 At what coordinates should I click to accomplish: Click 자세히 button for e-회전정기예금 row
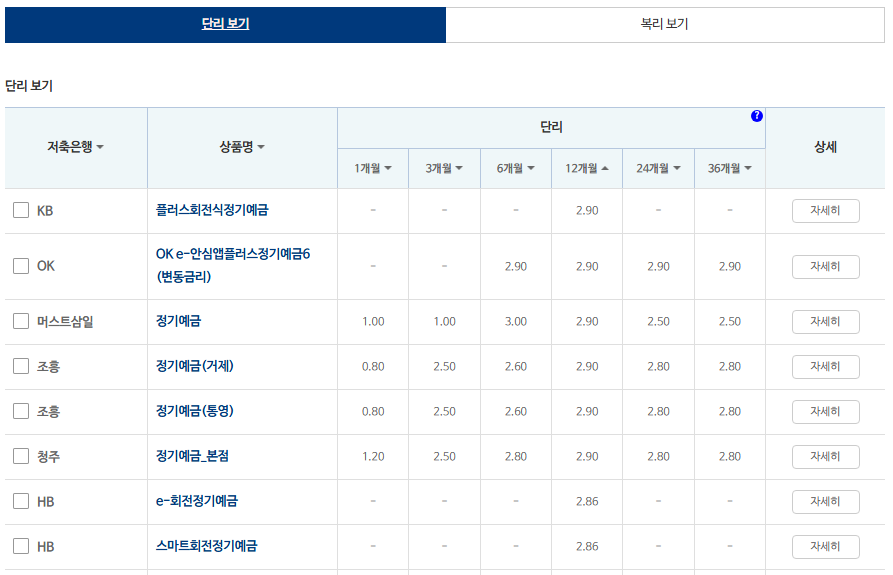click(x=825, y=502)
